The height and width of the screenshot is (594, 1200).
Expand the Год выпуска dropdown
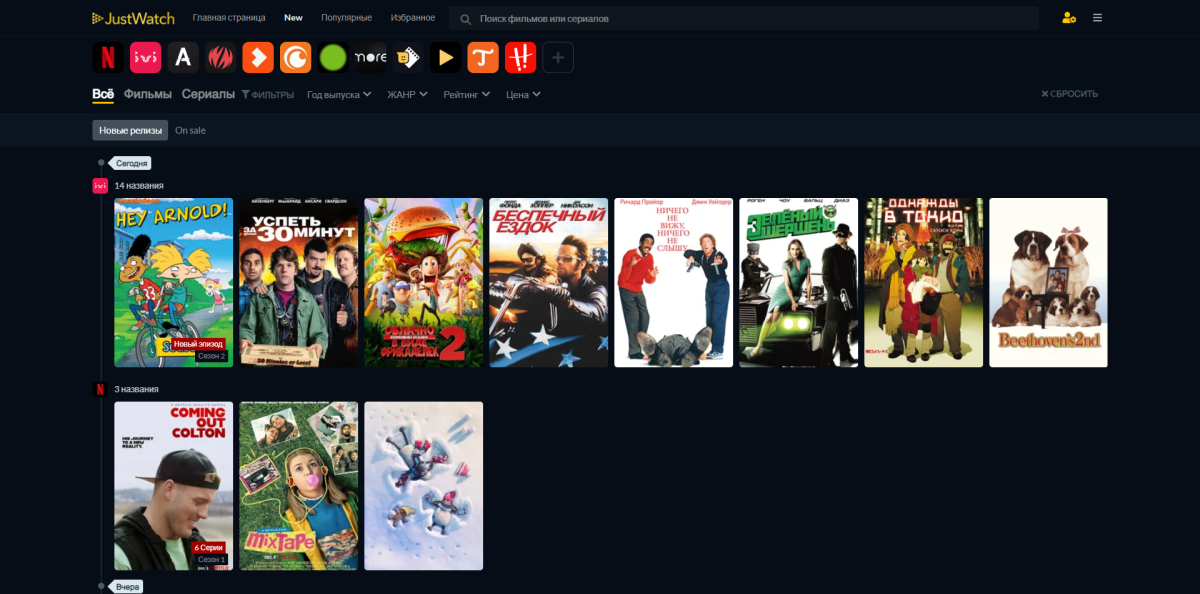[x=339, y=95]
